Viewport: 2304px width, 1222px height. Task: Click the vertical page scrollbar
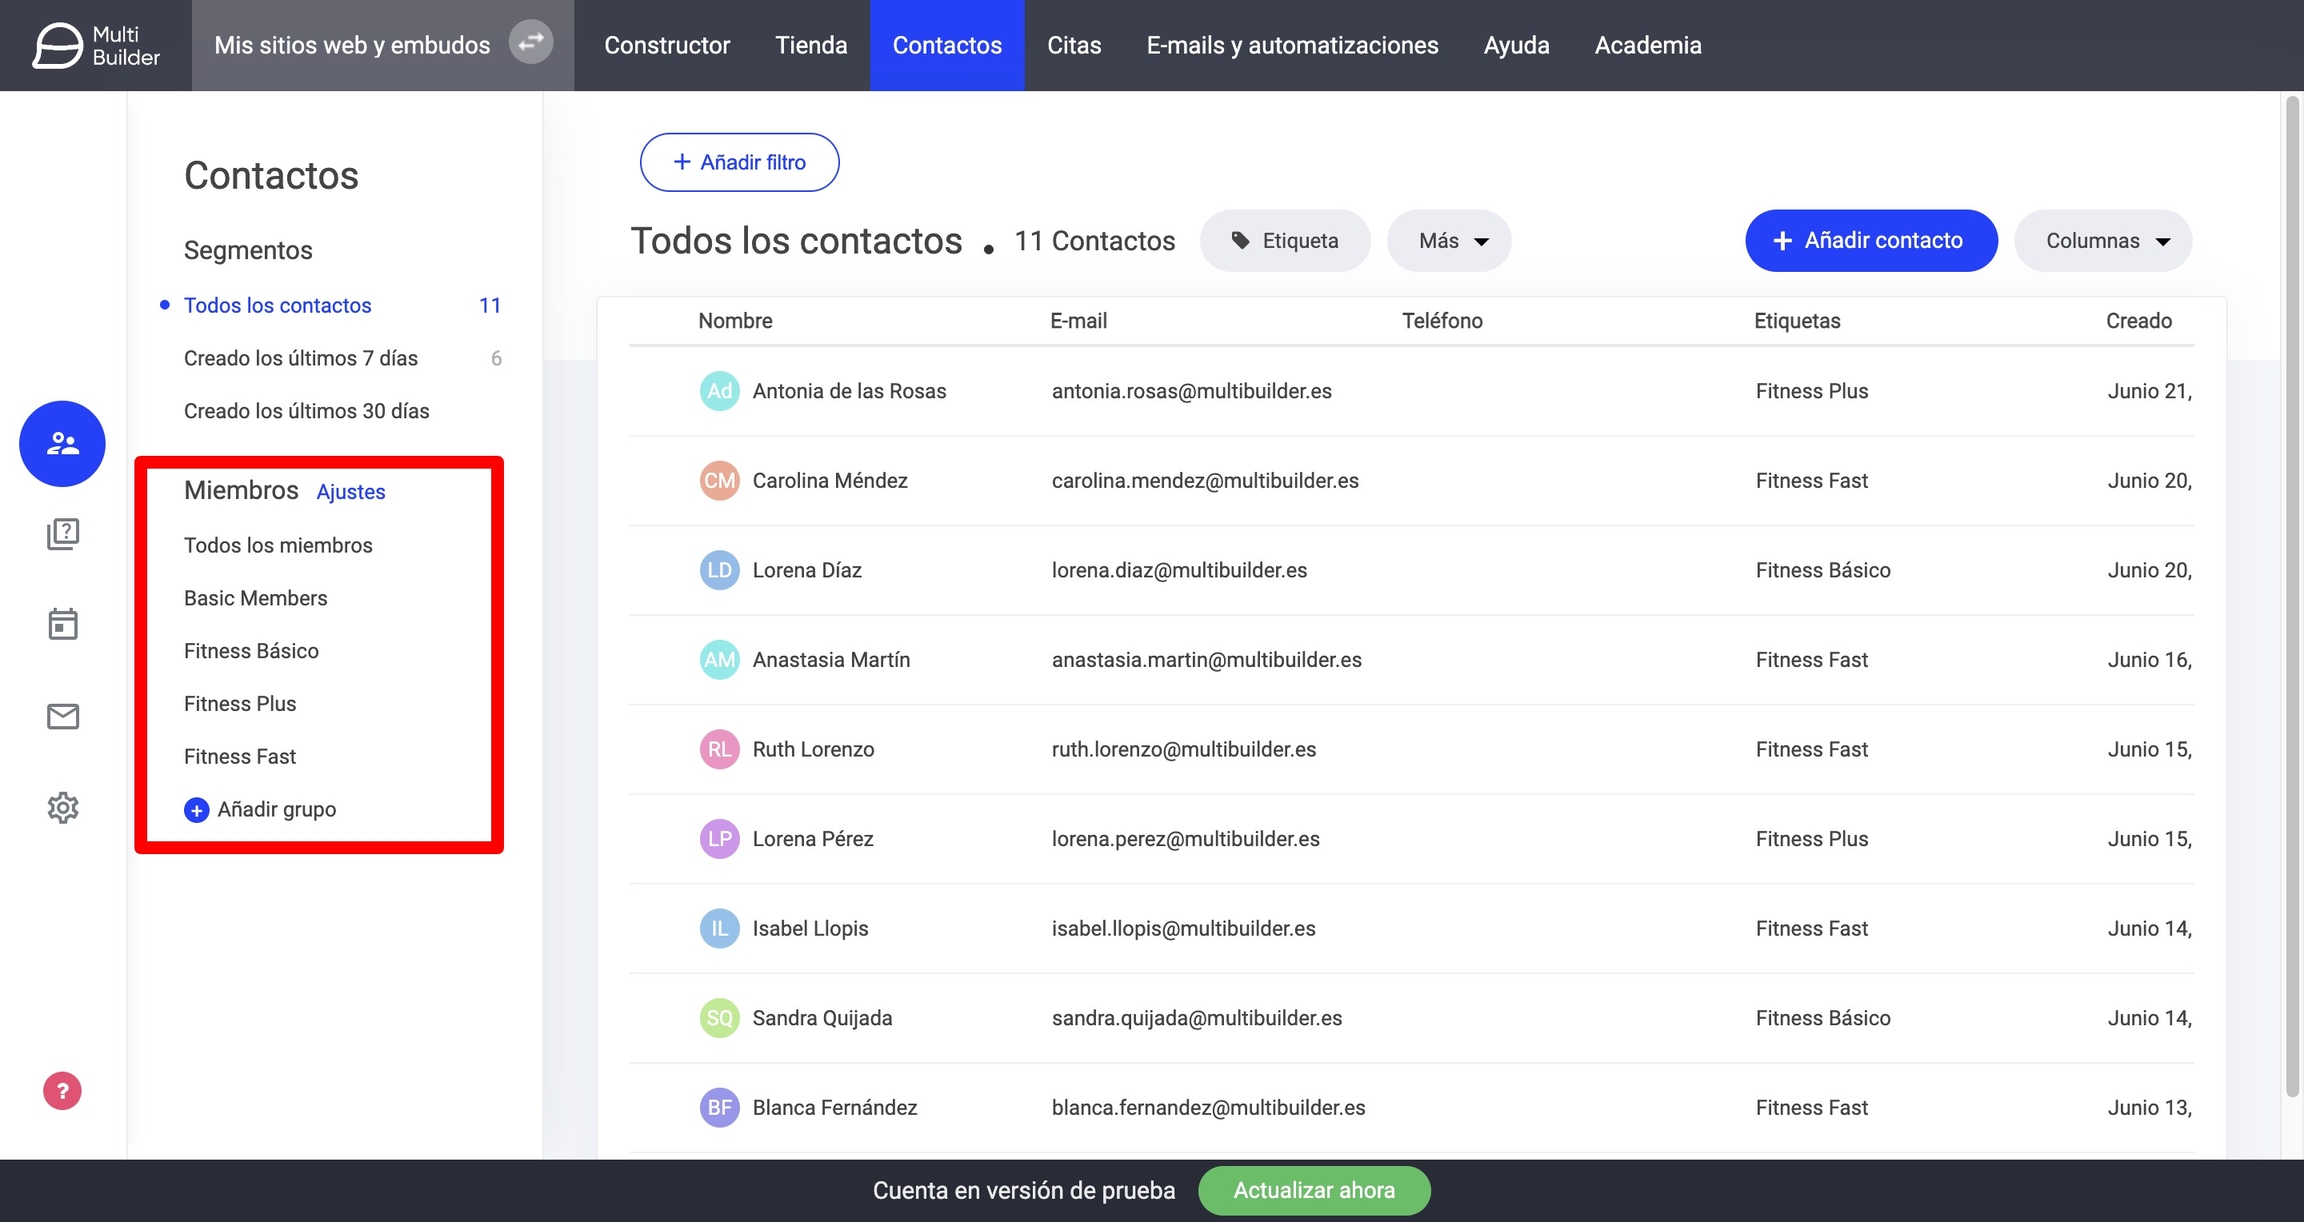2293,600
